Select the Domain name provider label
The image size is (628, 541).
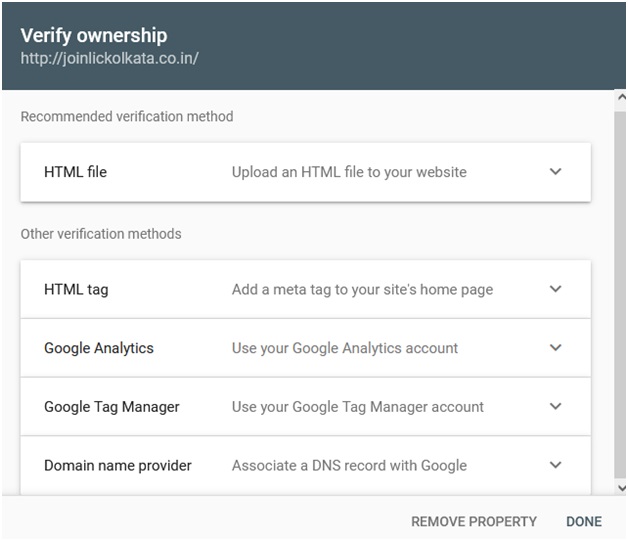pos(118,465)
